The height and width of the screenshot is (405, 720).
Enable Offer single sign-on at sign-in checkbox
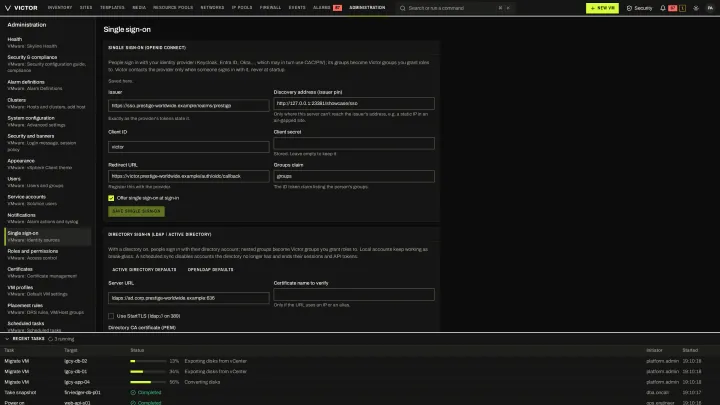tap(111, 198)
